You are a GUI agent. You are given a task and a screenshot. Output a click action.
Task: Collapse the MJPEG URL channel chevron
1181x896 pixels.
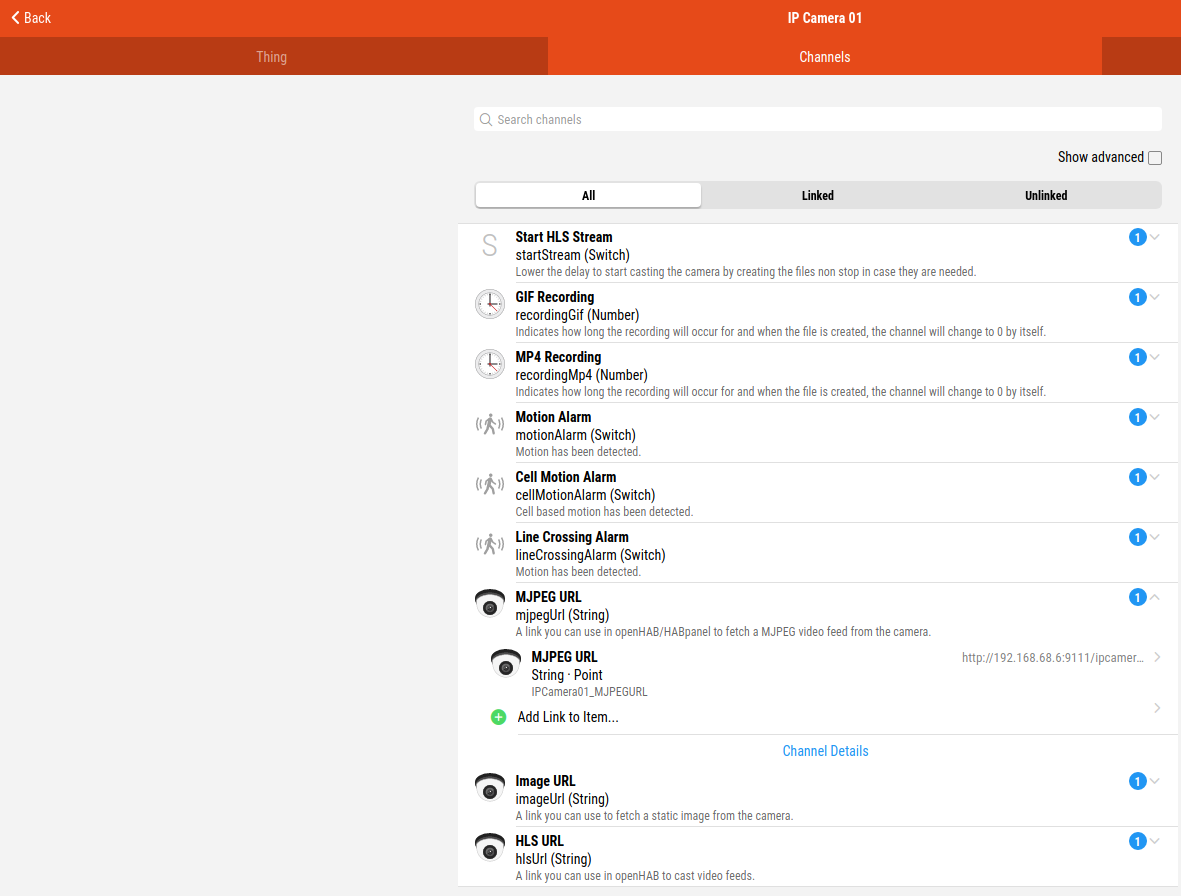[1155, 597]
